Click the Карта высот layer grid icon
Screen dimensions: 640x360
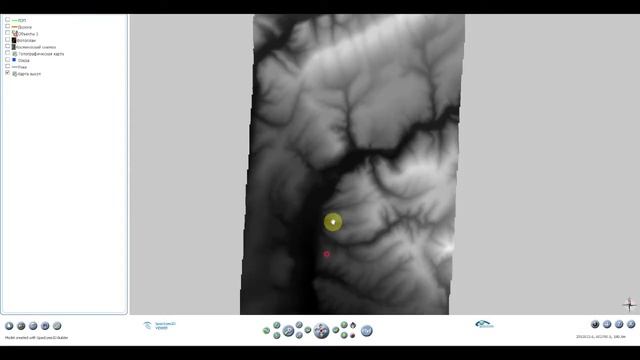click(15, 74)
